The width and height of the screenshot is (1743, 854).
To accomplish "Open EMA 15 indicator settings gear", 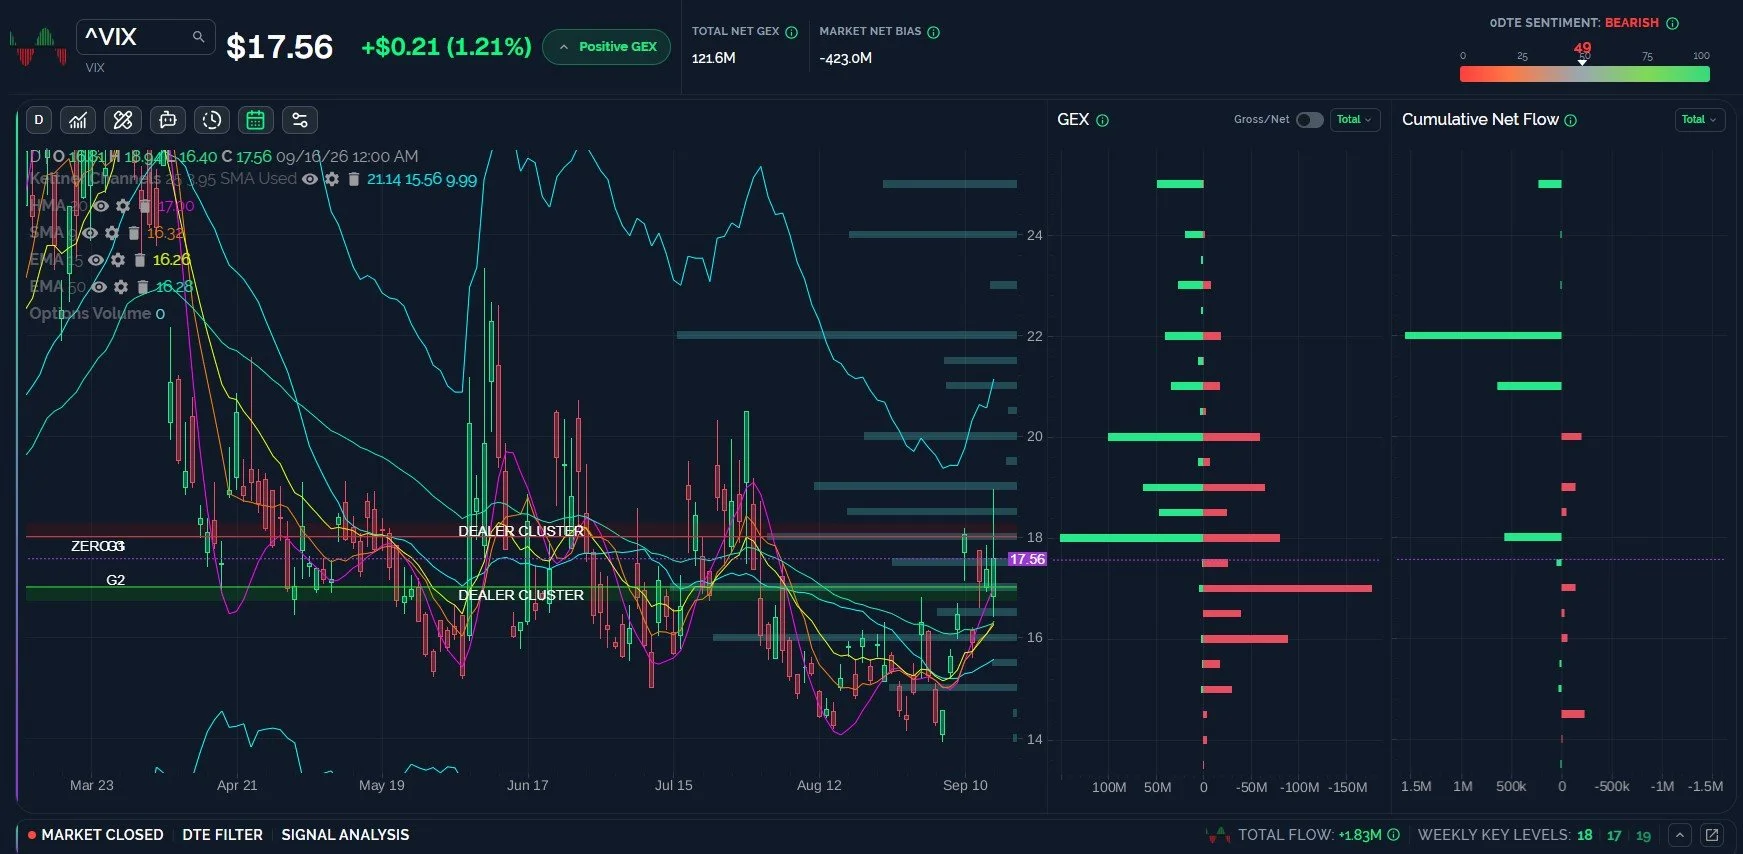I will click(118, 260).
